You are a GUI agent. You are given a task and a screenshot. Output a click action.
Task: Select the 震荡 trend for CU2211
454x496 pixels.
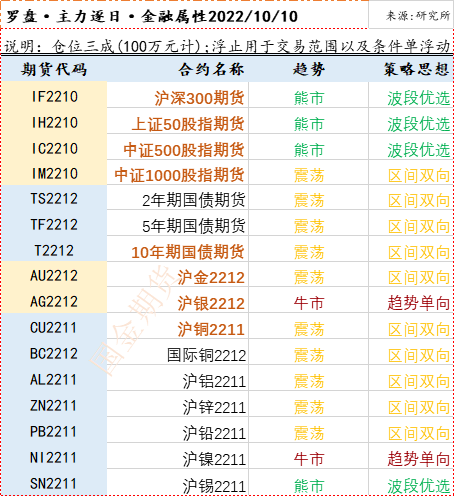tap(309, 329)
